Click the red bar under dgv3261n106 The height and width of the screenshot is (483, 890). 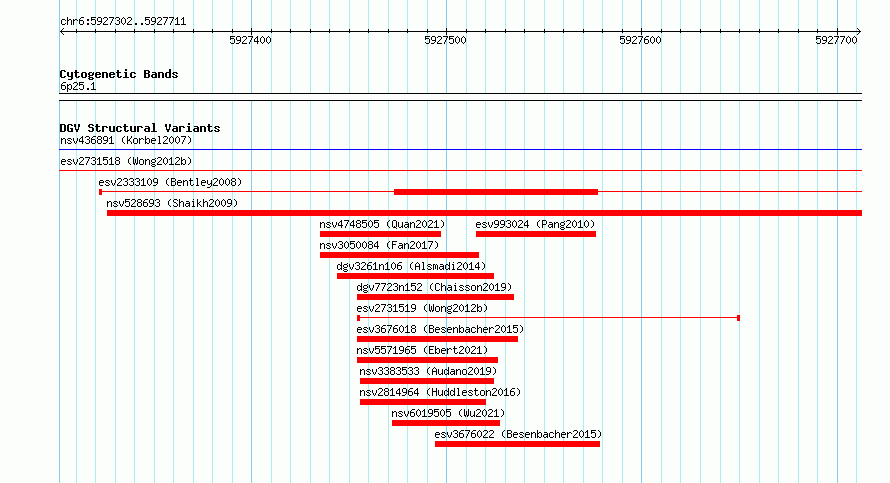click(x=415, y=276)
